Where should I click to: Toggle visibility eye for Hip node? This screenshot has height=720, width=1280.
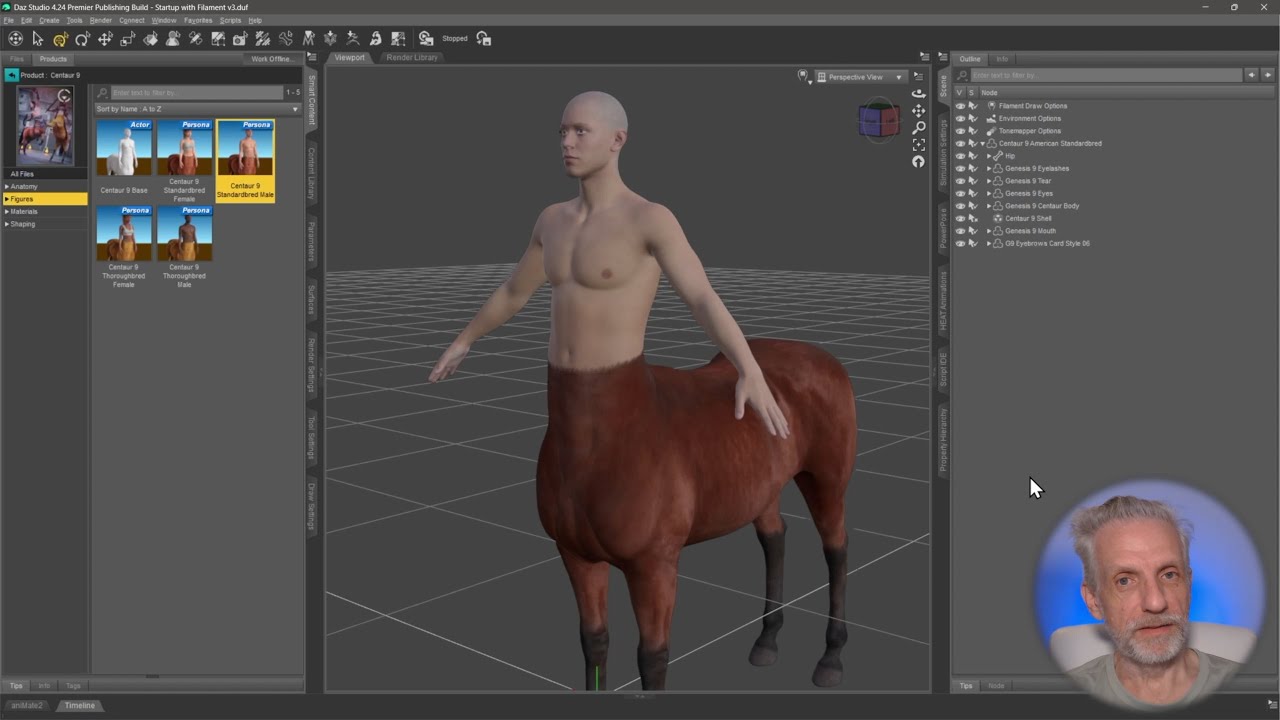point(960,156)
